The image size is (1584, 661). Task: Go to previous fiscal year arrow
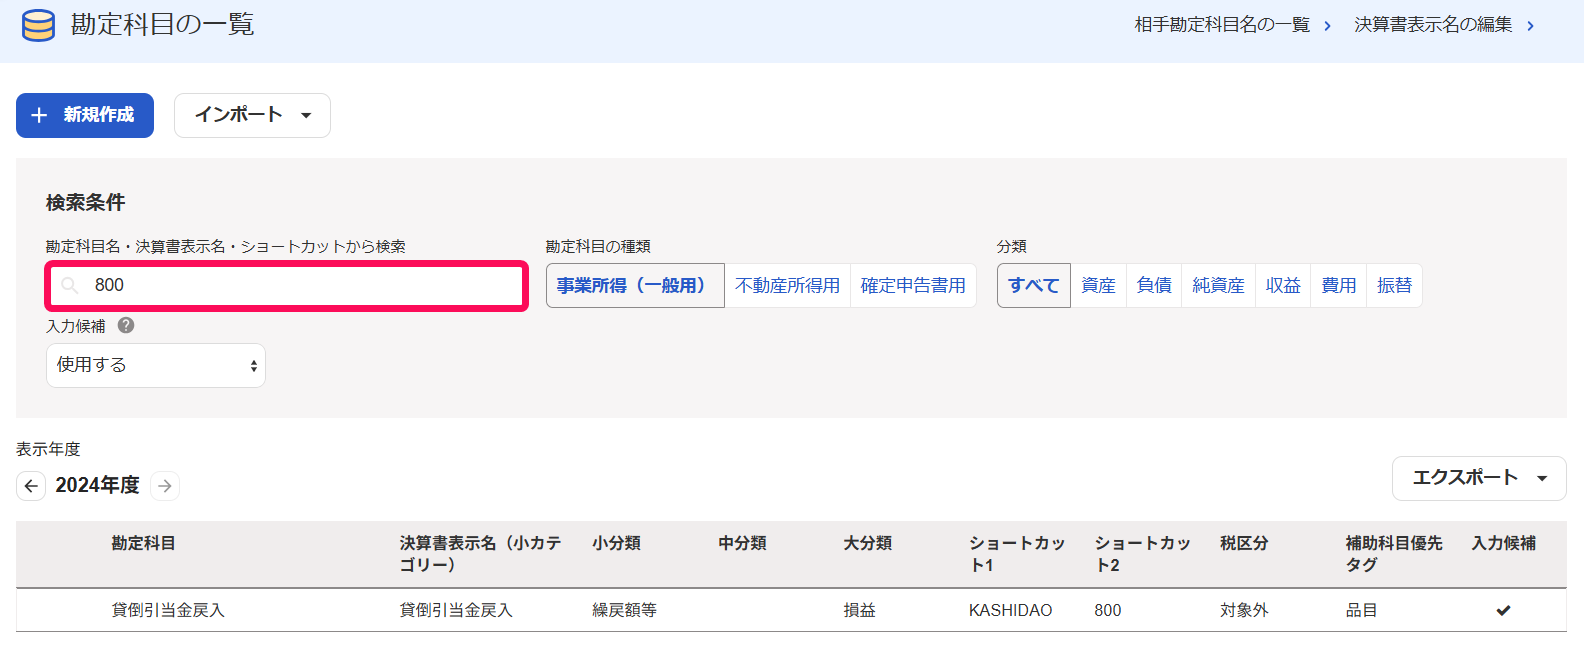coord(31,486)
